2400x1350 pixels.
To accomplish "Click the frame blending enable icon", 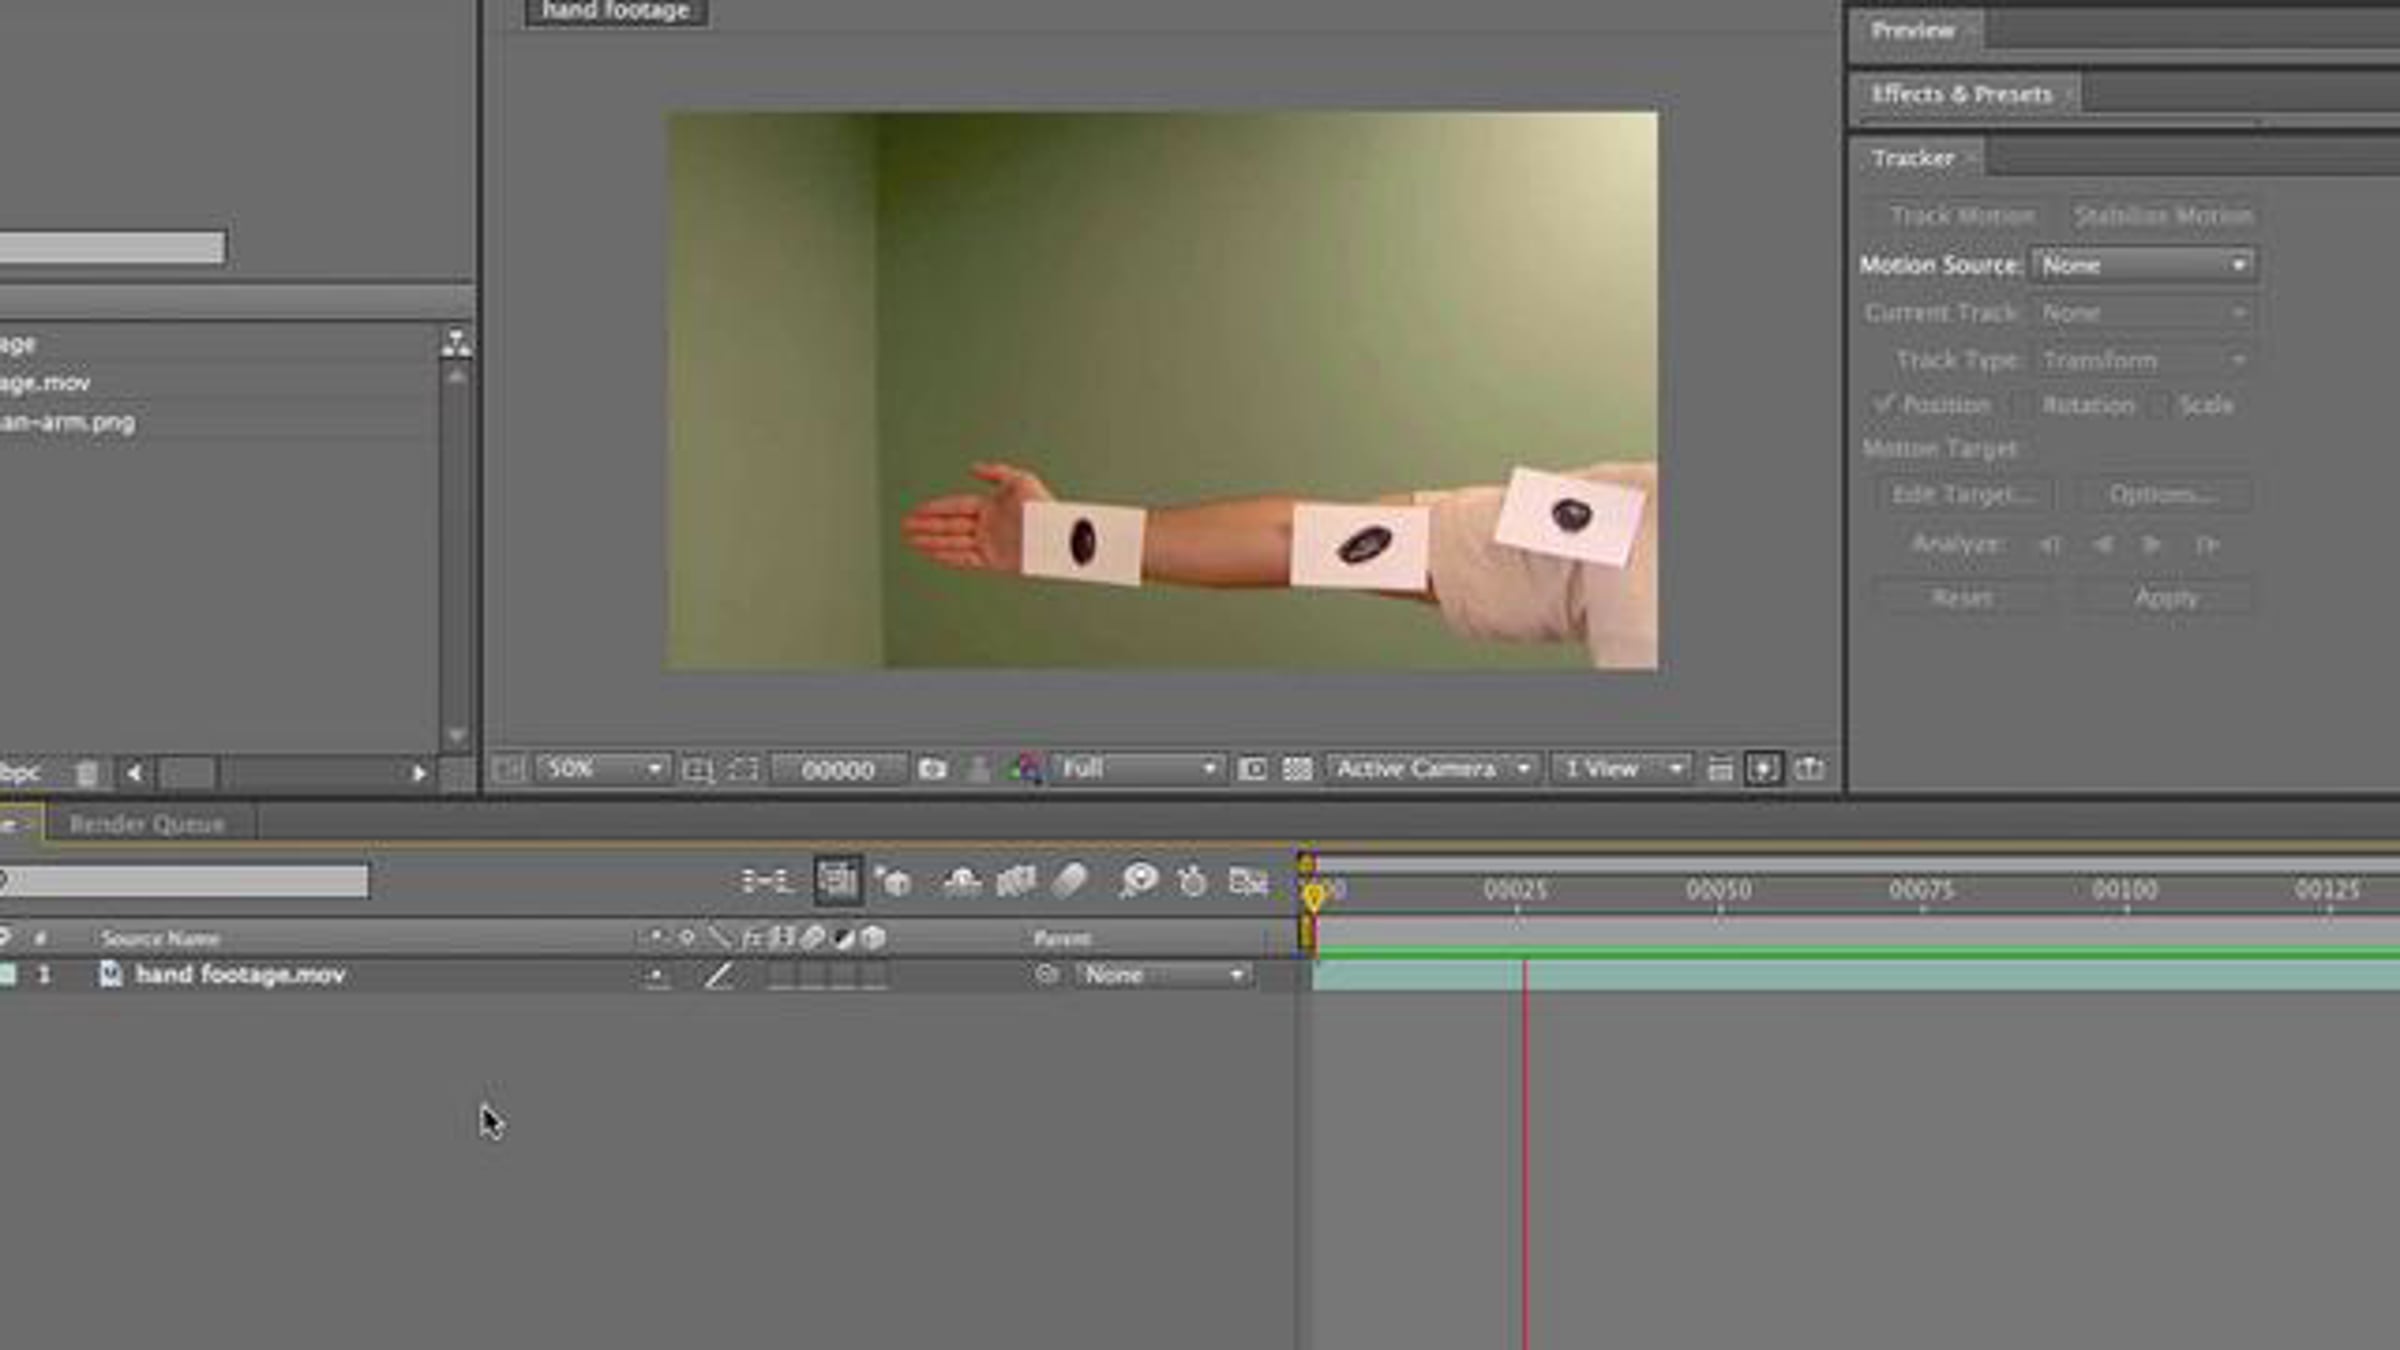I will click(x=1015, y=881).
